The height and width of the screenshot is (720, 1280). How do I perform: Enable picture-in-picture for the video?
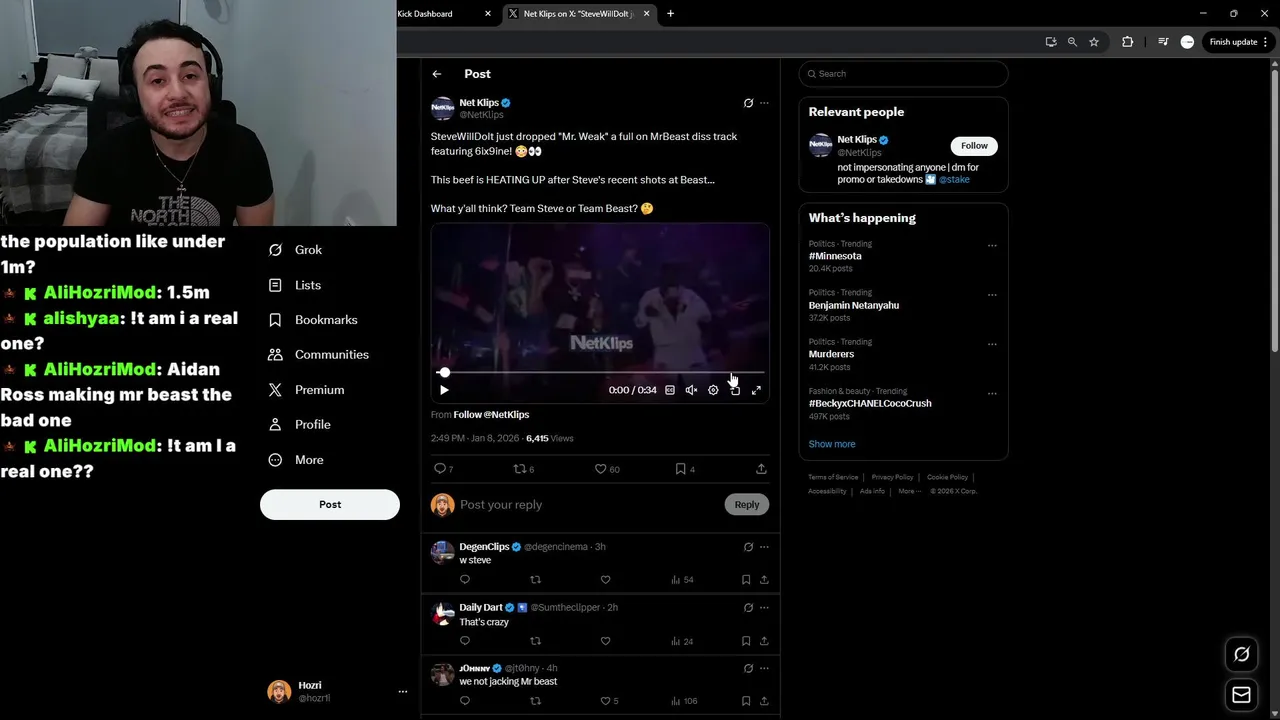tap(735, 390)
